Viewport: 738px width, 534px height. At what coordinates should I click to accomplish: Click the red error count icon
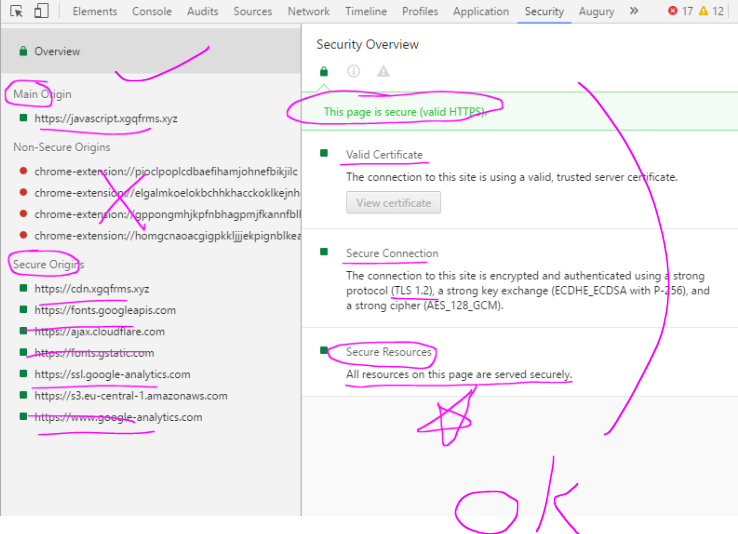tap(673, 11)
